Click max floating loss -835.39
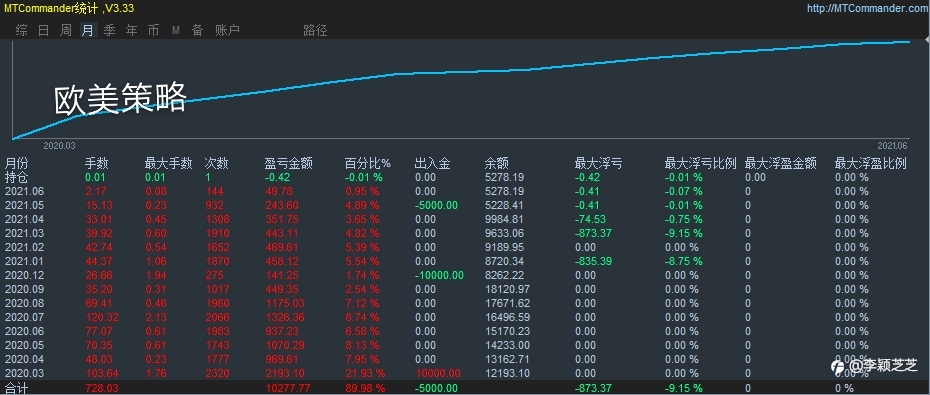 click(x=594, y=261)
